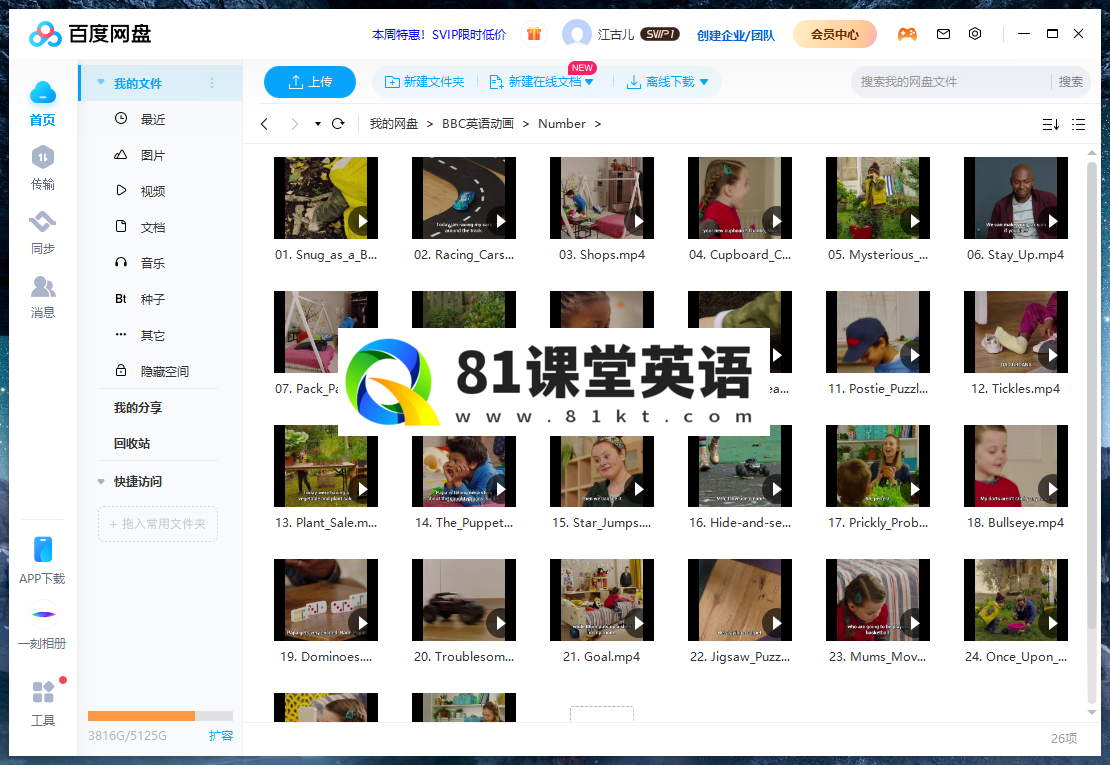
Task: Click the search files input field
Action: coord(952,82)
